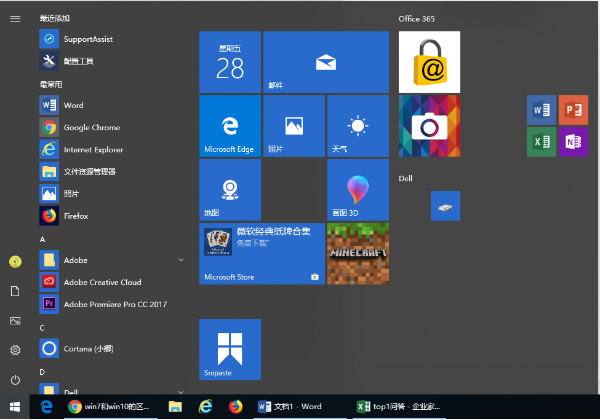
Task: Launch the PowerPoint small tile
Action: coord(573,110)
